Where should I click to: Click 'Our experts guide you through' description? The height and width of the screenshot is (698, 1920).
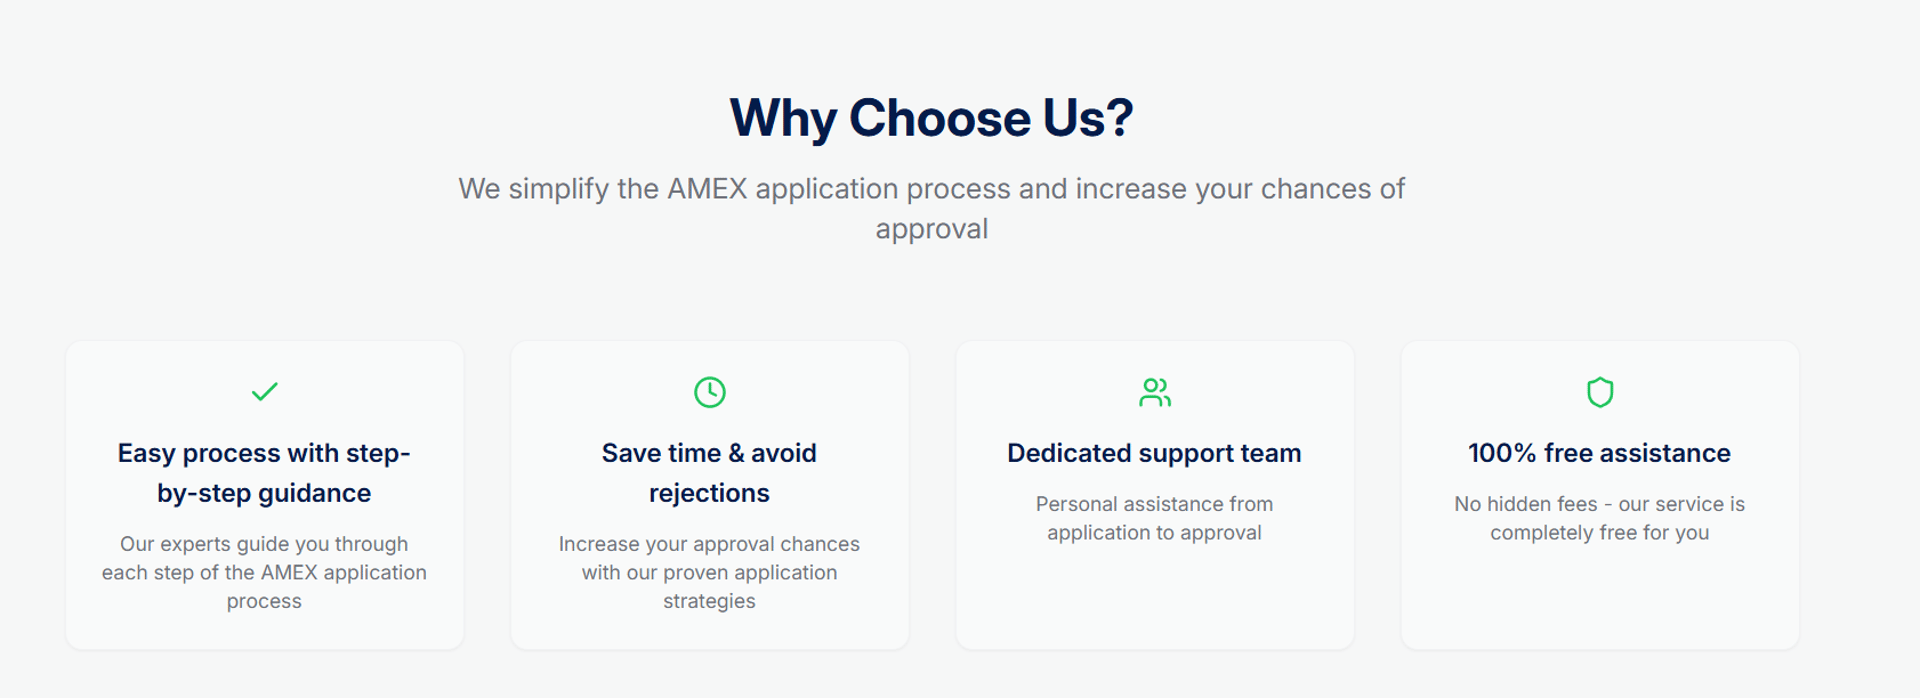pos(264,572)
